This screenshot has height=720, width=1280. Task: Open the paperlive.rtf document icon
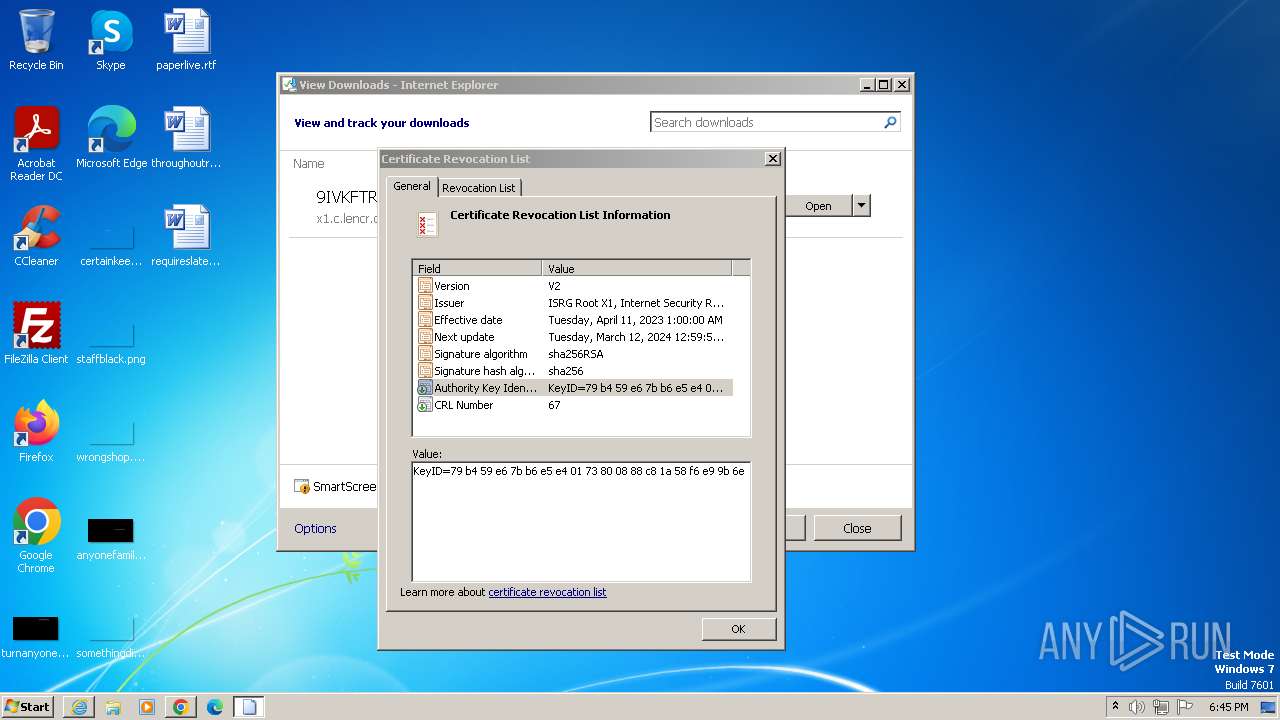[186, 40]
